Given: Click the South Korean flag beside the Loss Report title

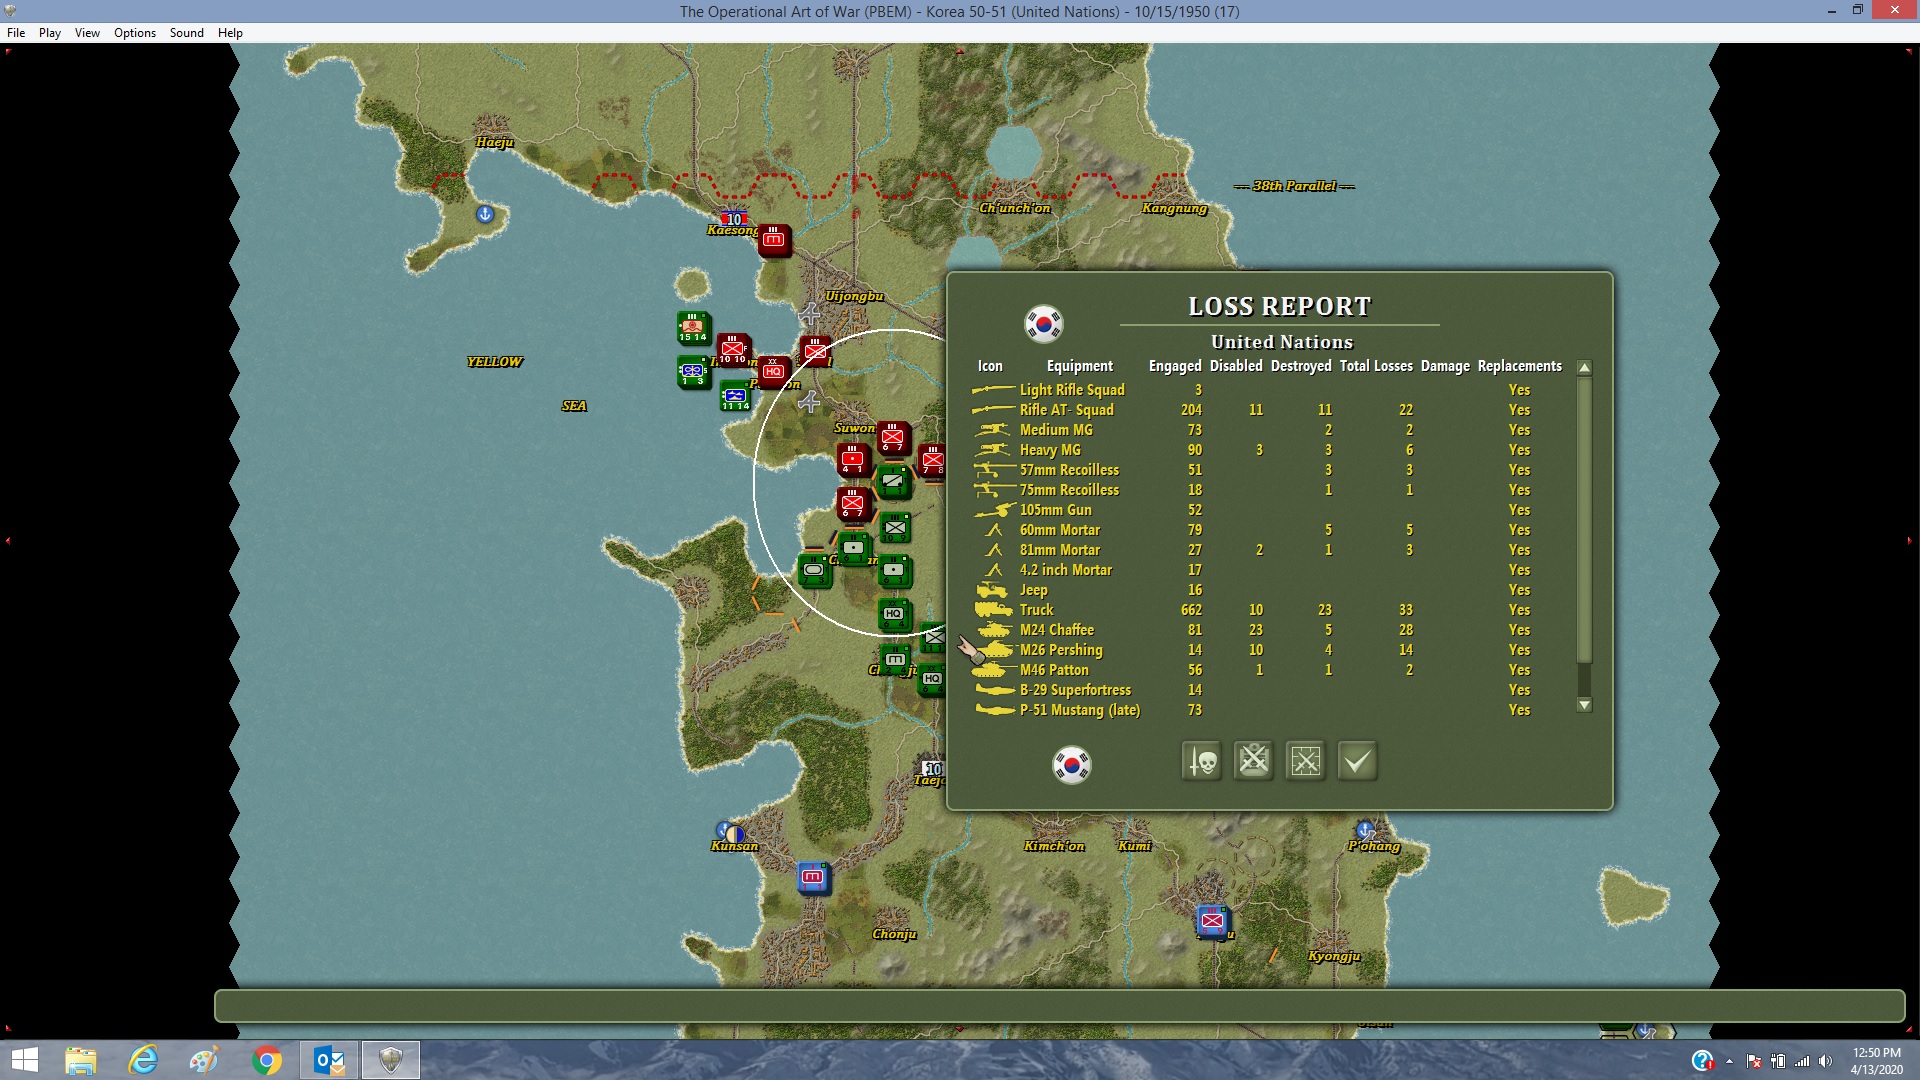Looking at the screenshot, I should pos(1044,323).
